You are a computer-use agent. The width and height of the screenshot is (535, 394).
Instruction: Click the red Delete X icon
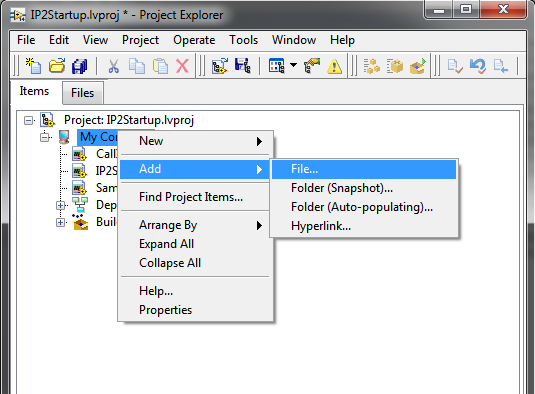(183, 66)
